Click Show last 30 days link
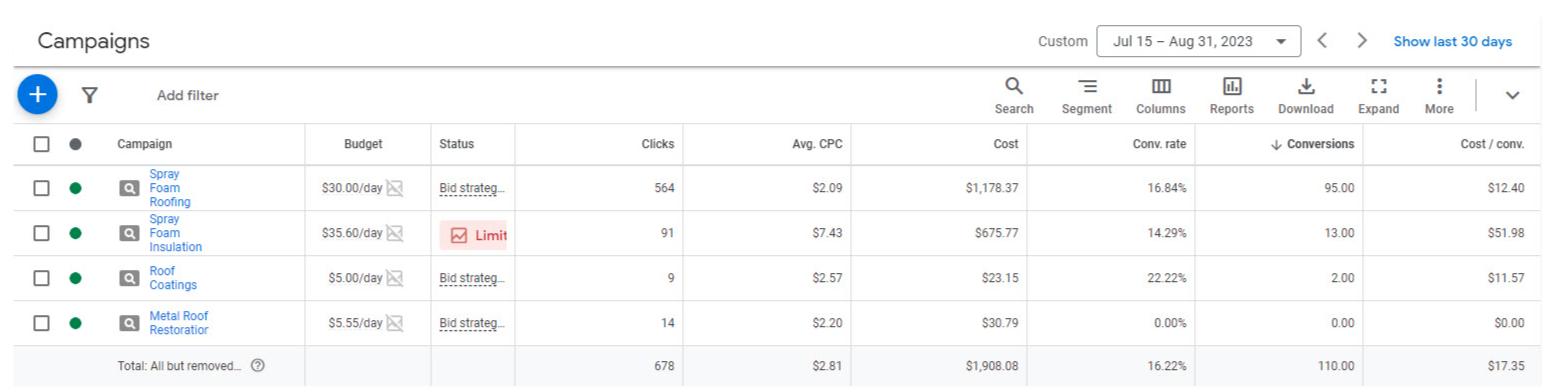This screenshot has height=392, width=1549. (1453, 42)
